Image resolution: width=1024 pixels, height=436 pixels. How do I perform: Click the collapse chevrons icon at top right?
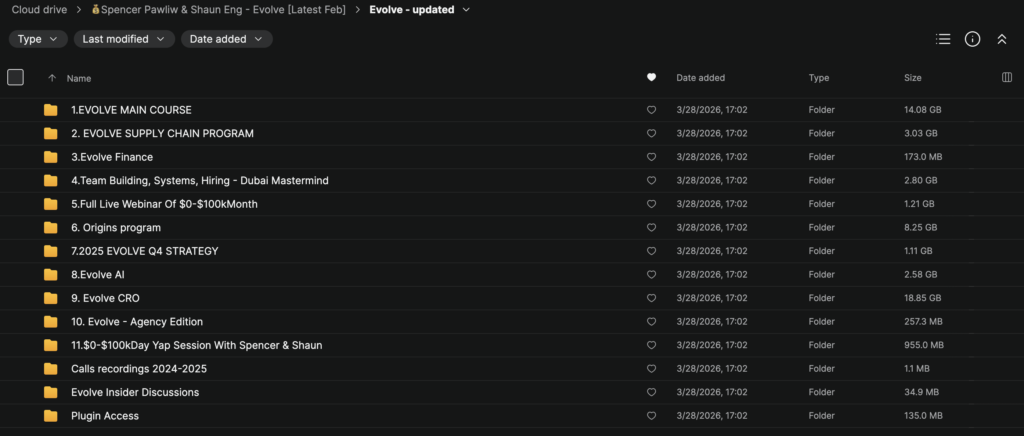tap(1001, 39)
